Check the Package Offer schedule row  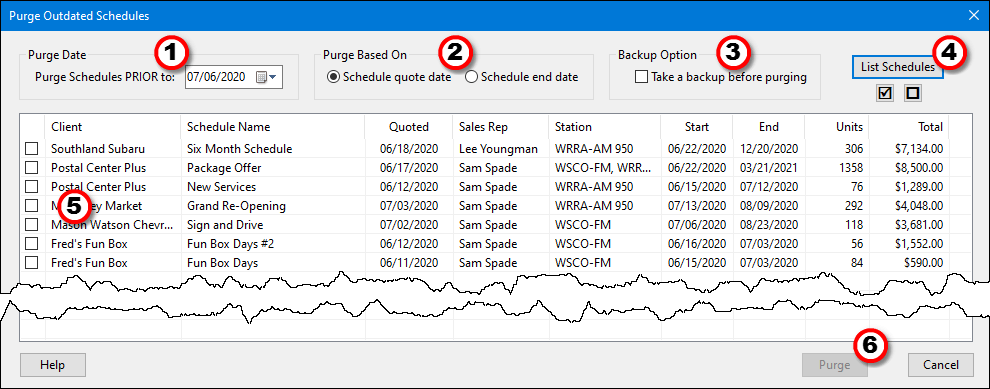[32, 168]
